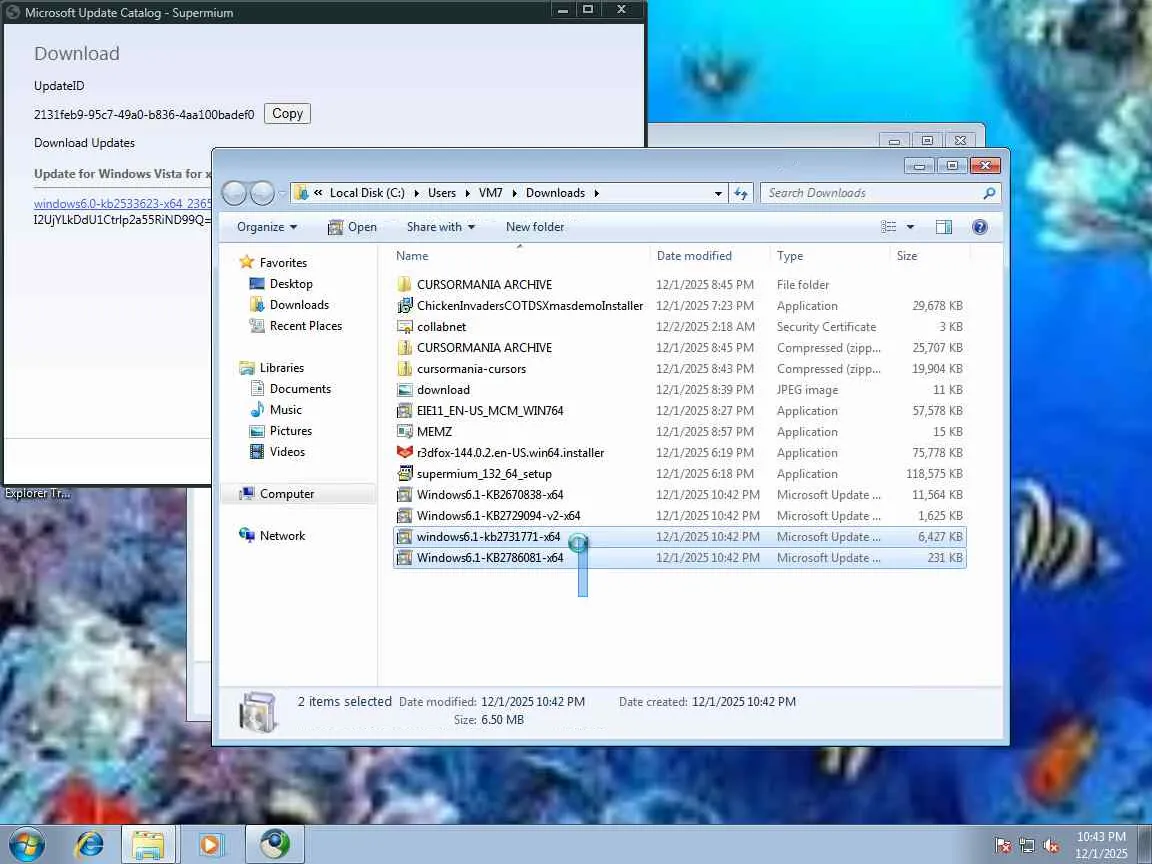Screen dimensions: 1152x864
Task: Click Copy button in Update Catalog
Action: (287, 114)
